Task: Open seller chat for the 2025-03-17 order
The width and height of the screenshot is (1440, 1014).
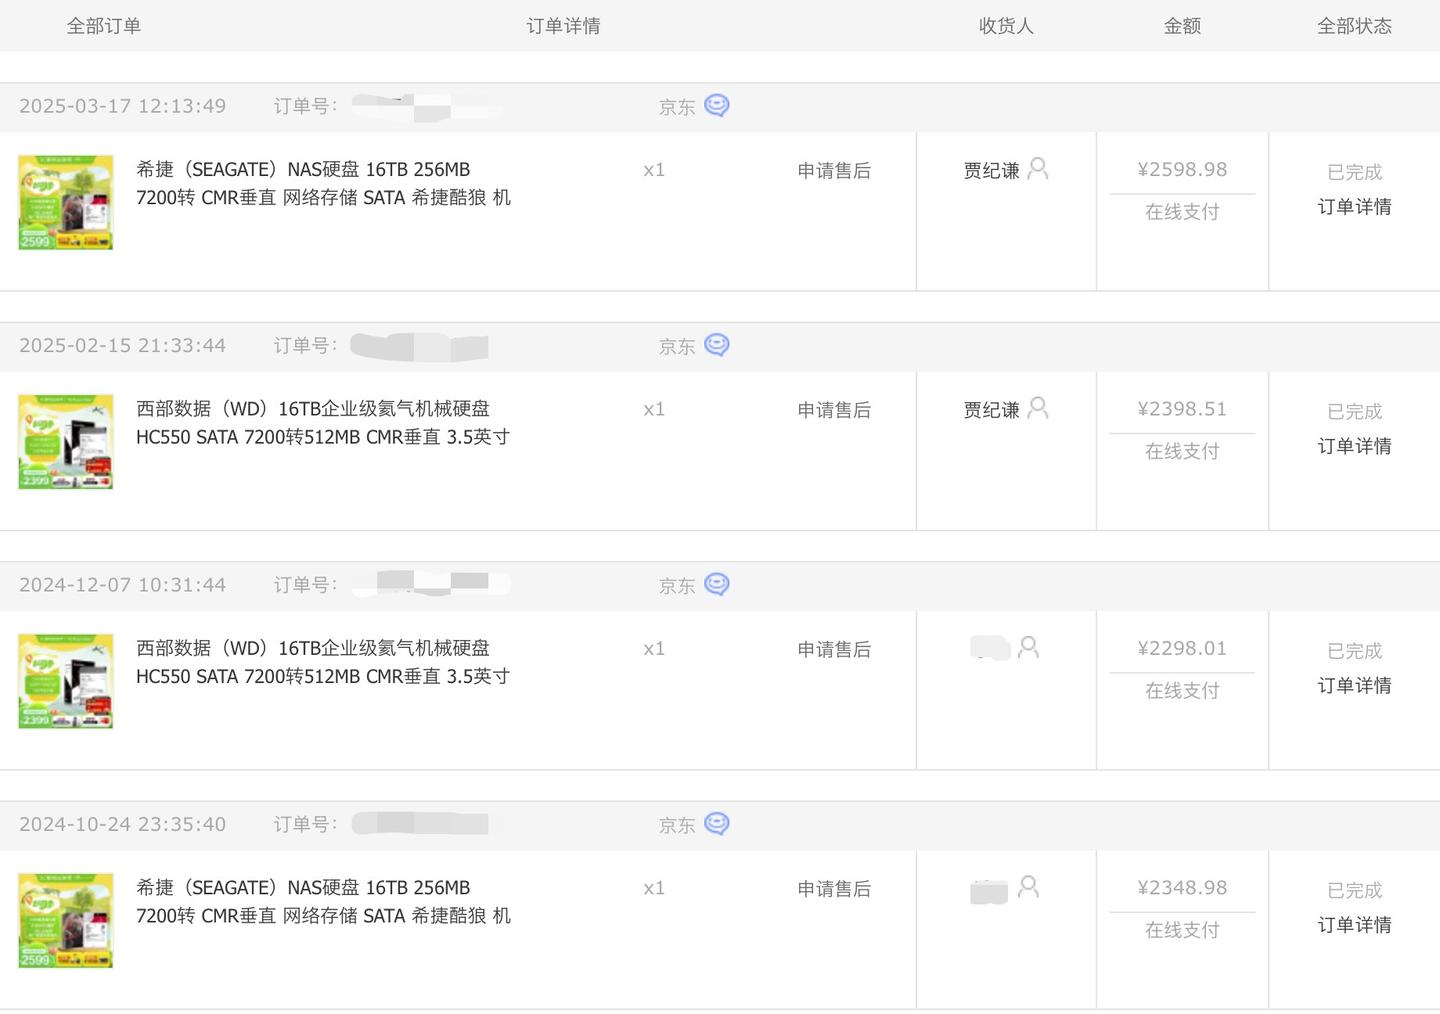Action: (717, 105)
